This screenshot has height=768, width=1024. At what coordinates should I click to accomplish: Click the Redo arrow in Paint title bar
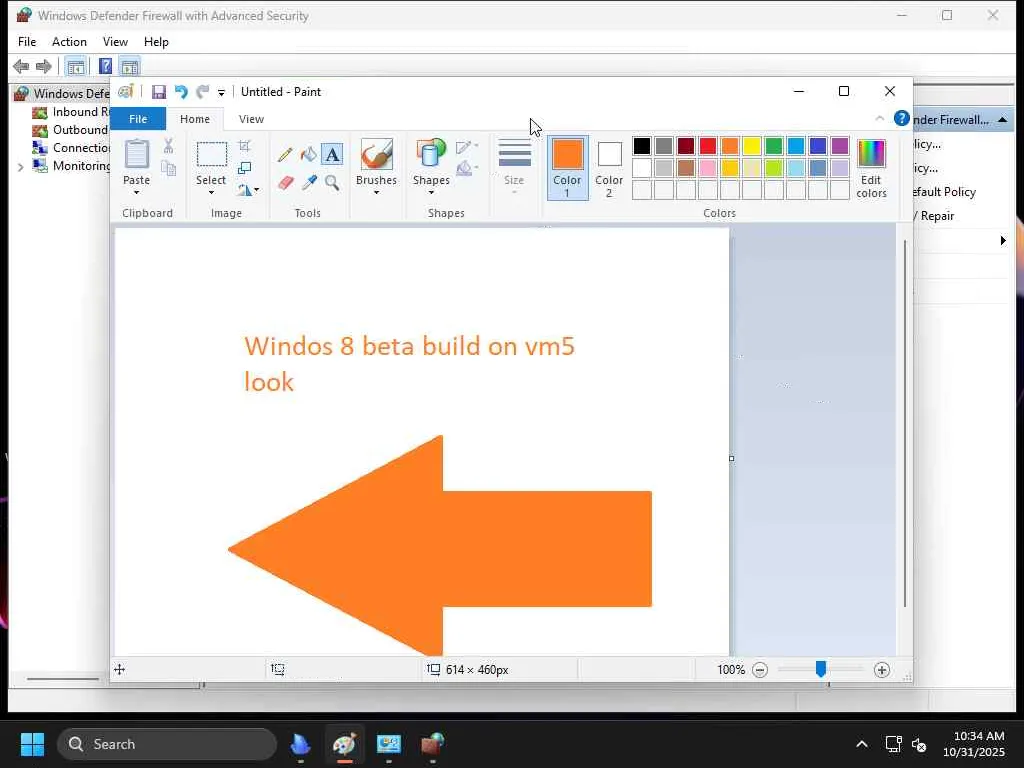pos(203,92)
